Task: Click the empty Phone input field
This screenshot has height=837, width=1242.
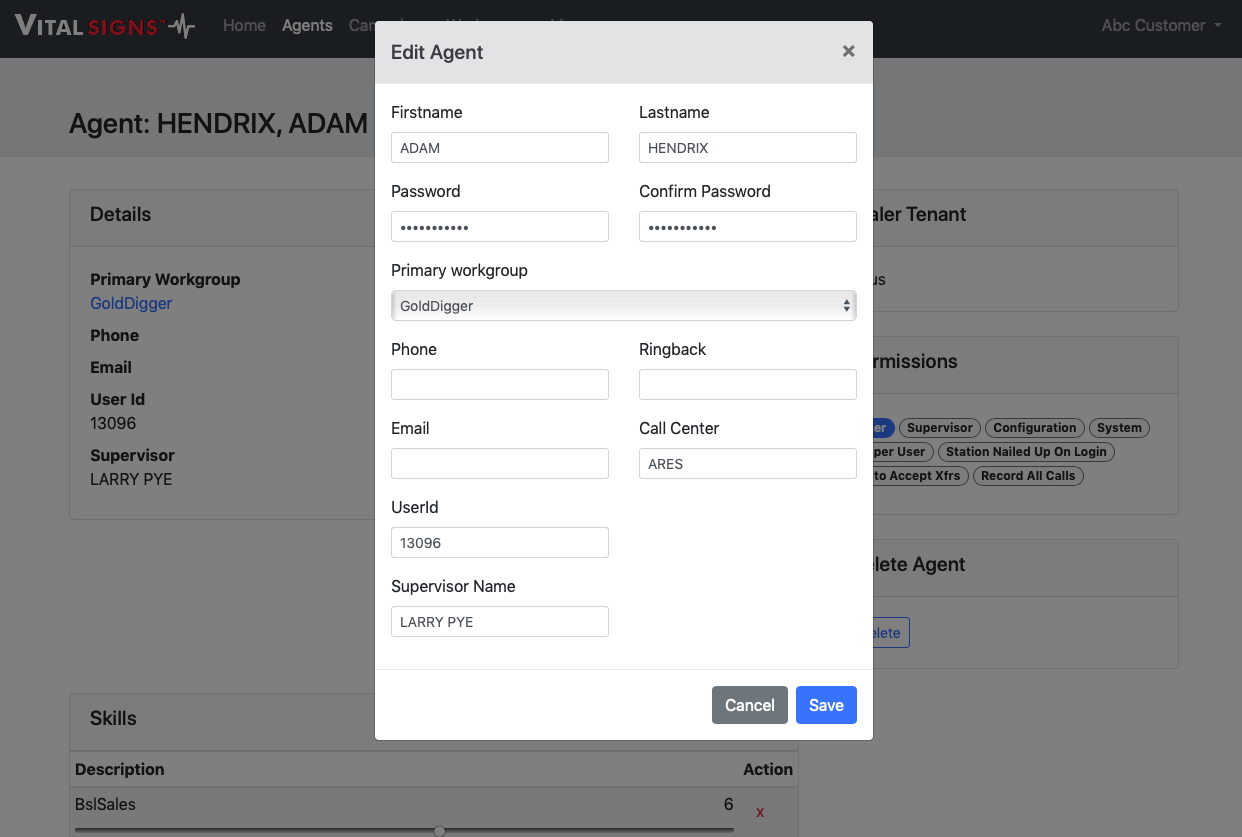Action: click(499, 385)
